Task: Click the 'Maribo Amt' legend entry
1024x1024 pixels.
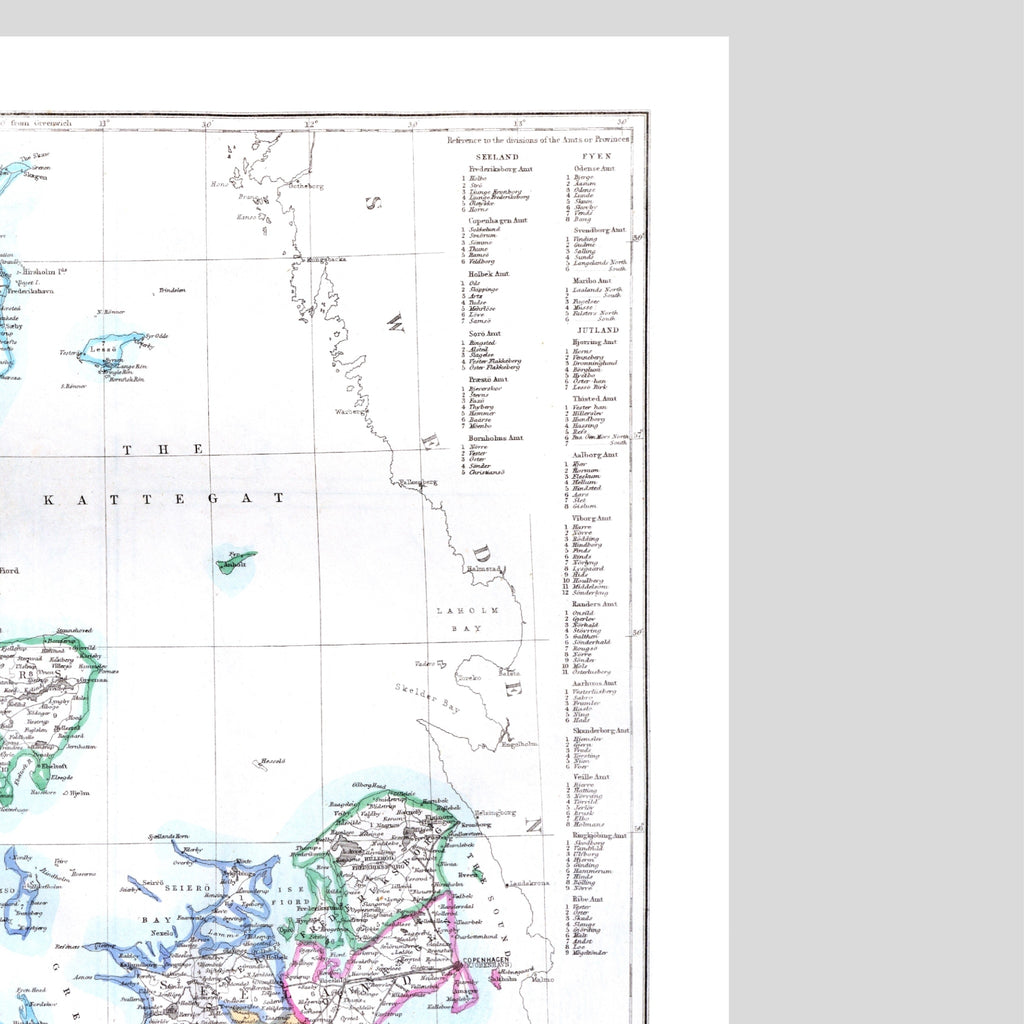Action: pyautogui.click(x=592, y=281)
